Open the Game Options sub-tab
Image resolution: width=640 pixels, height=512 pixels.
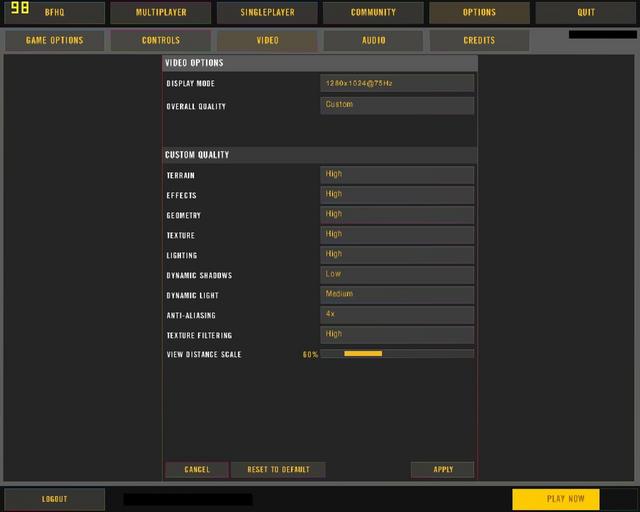coord(54,40)
